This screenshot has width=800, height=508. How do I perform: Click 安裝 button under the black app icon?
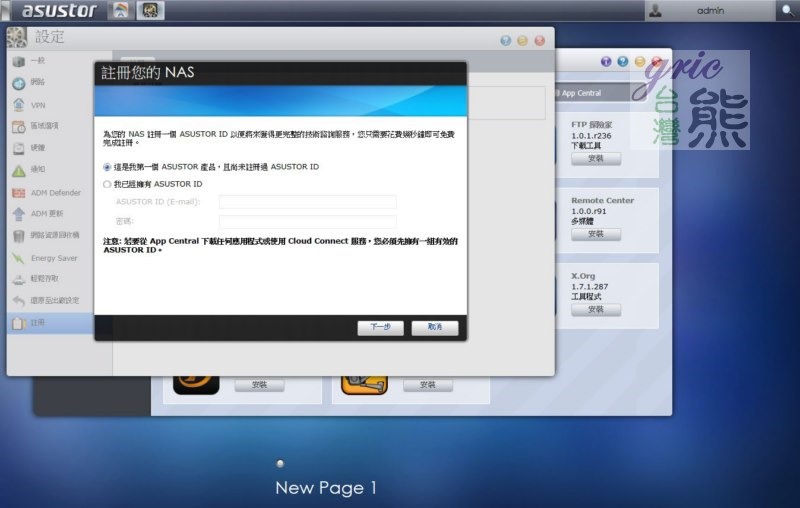click(x=260, y=385)
